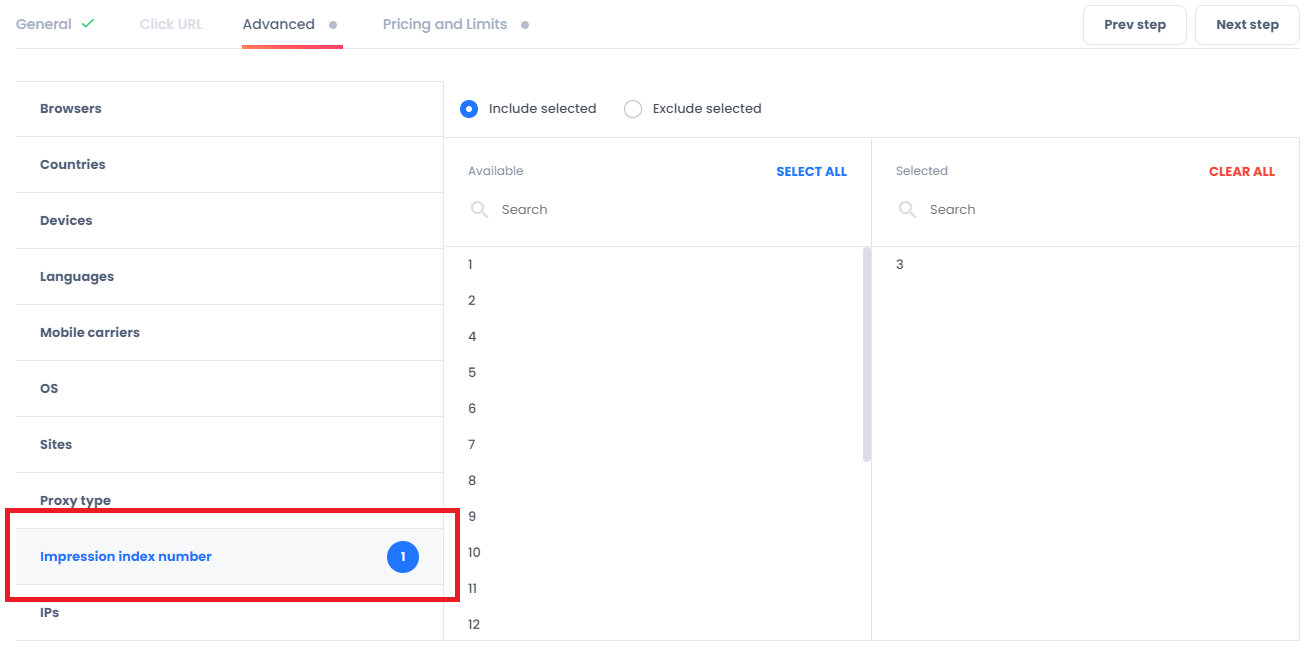Screen dimensions: 1306x648
Task: Select the Include selected radio button
Action: [469, 109]
